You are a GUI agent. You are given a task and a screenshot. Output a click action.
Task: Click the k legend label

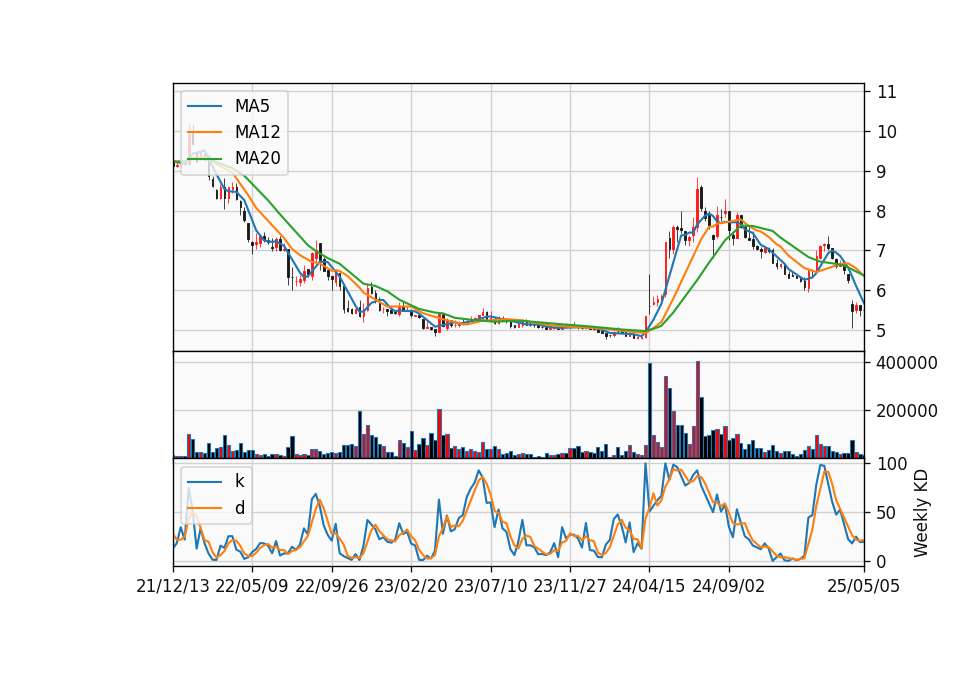point(239,481)
